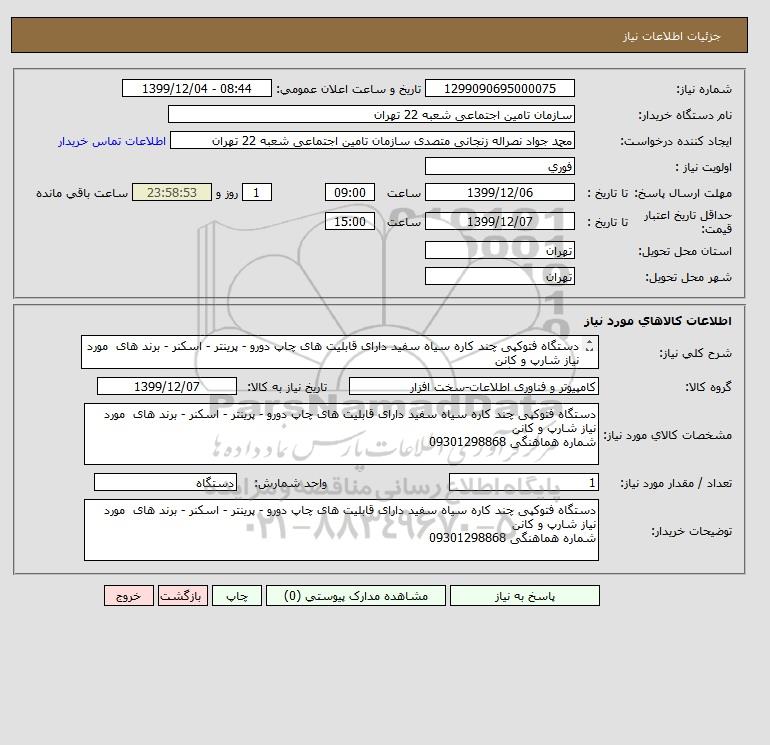Open 'اطلاعات تماس خریدار' link
The width and height of the screenshot is (770, 745).
click(112, 141)
